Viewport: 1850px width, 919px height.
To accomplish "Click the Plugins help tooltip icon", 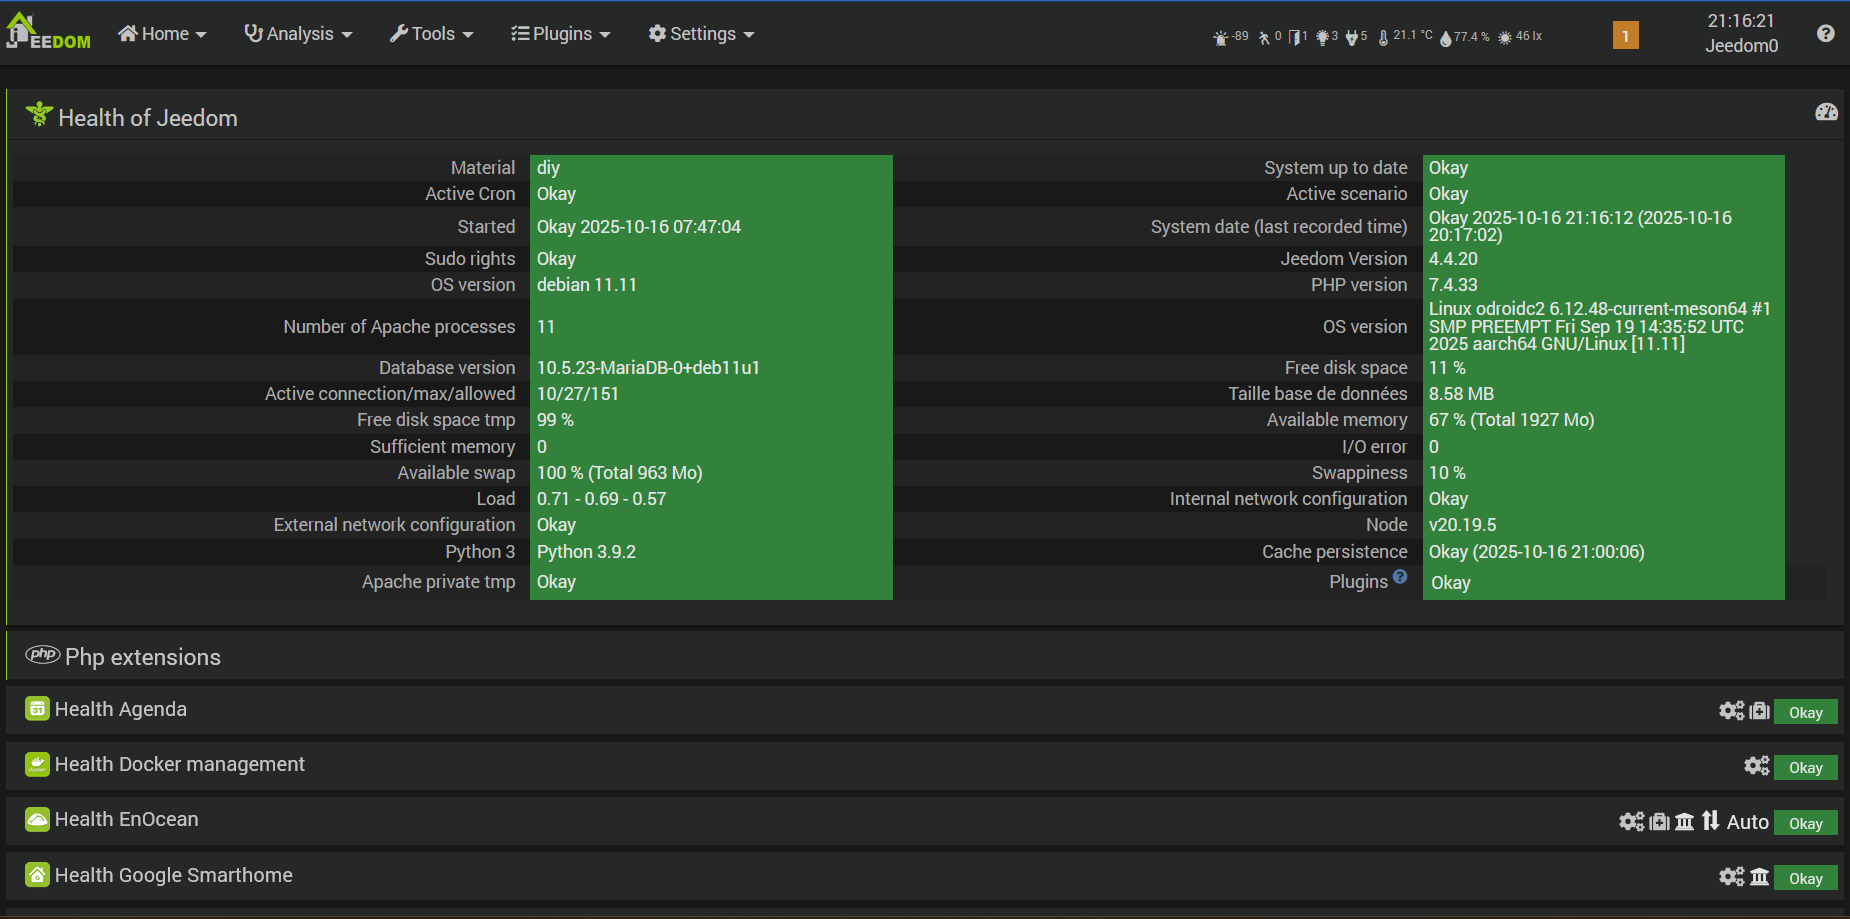I will [1400, 577].
